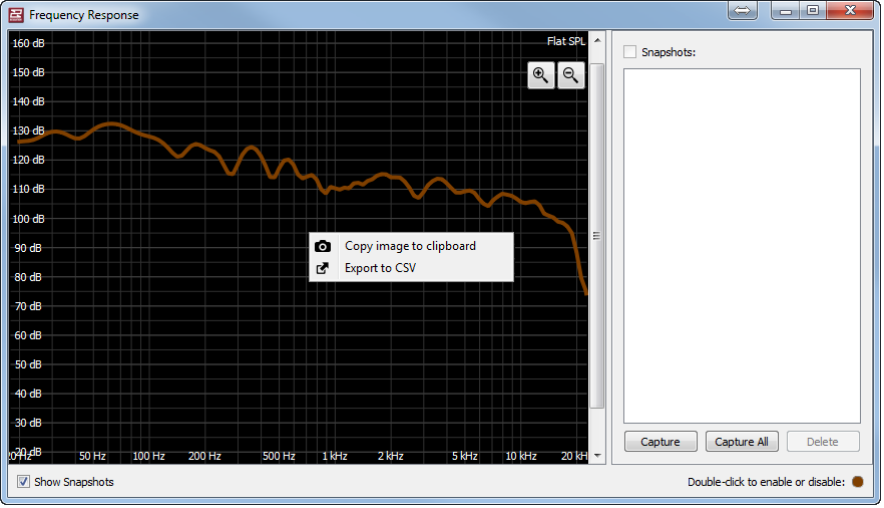Click the Flat SPL label on graph

coord(566,41)
